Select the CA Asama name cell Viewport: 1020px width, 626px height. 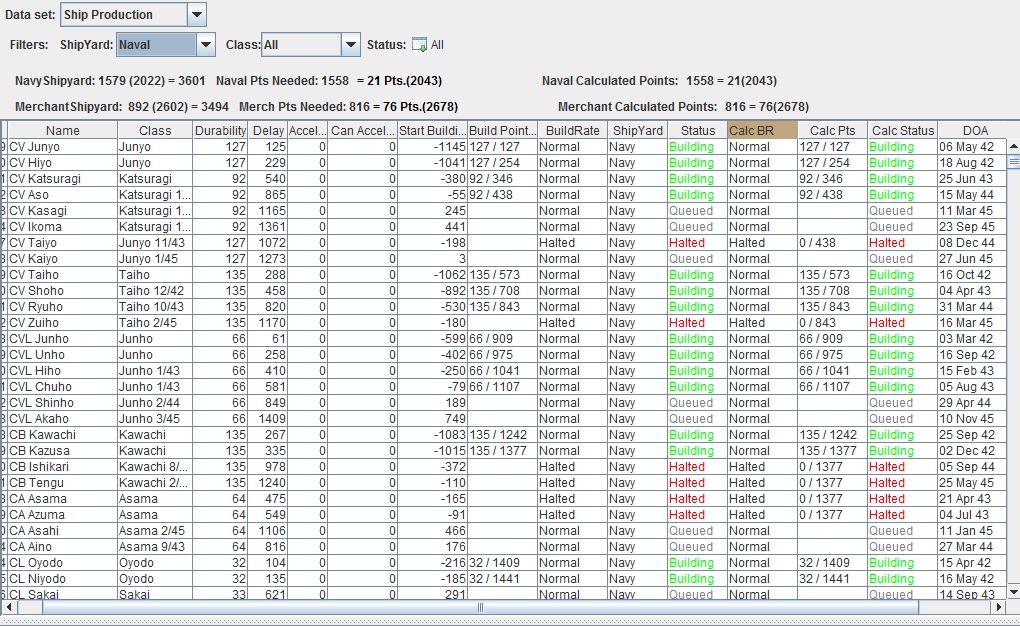tap(62, 499)
